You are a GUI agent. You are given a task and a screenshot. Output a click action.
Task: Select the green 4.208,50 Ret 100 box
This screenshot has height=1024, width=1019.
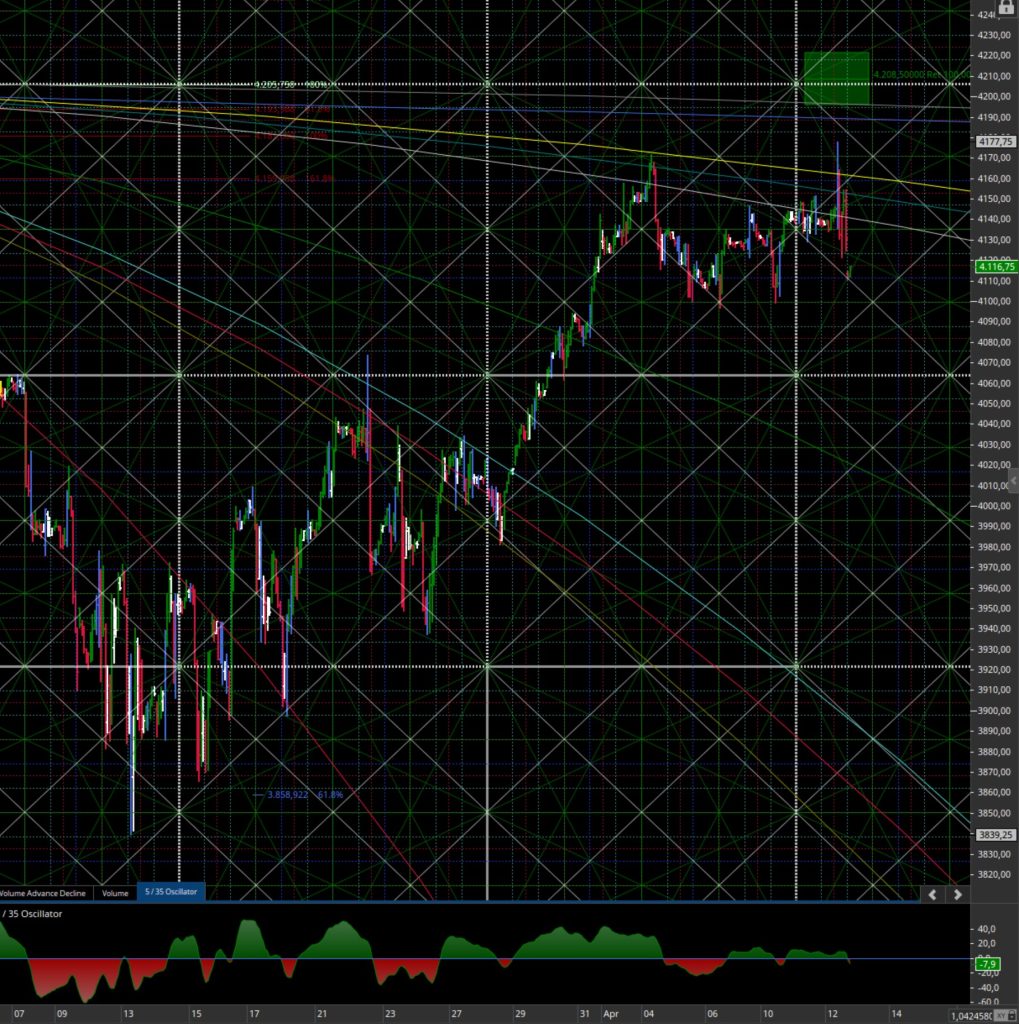click(x=837, y=78)
